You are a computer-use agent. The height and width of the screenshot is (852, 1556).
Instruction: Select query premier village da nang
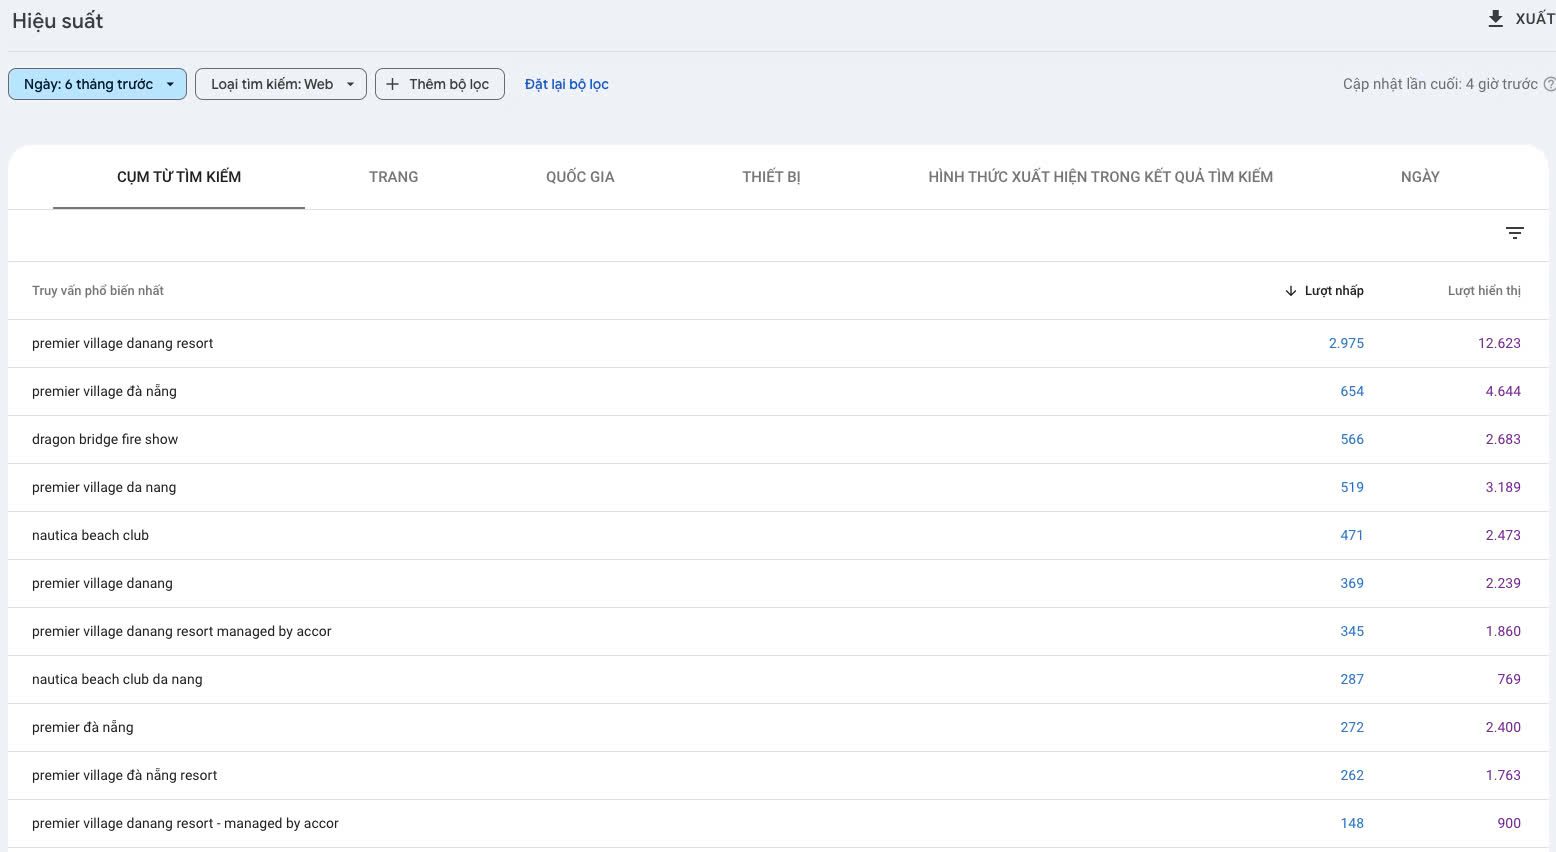pos(104,487)
